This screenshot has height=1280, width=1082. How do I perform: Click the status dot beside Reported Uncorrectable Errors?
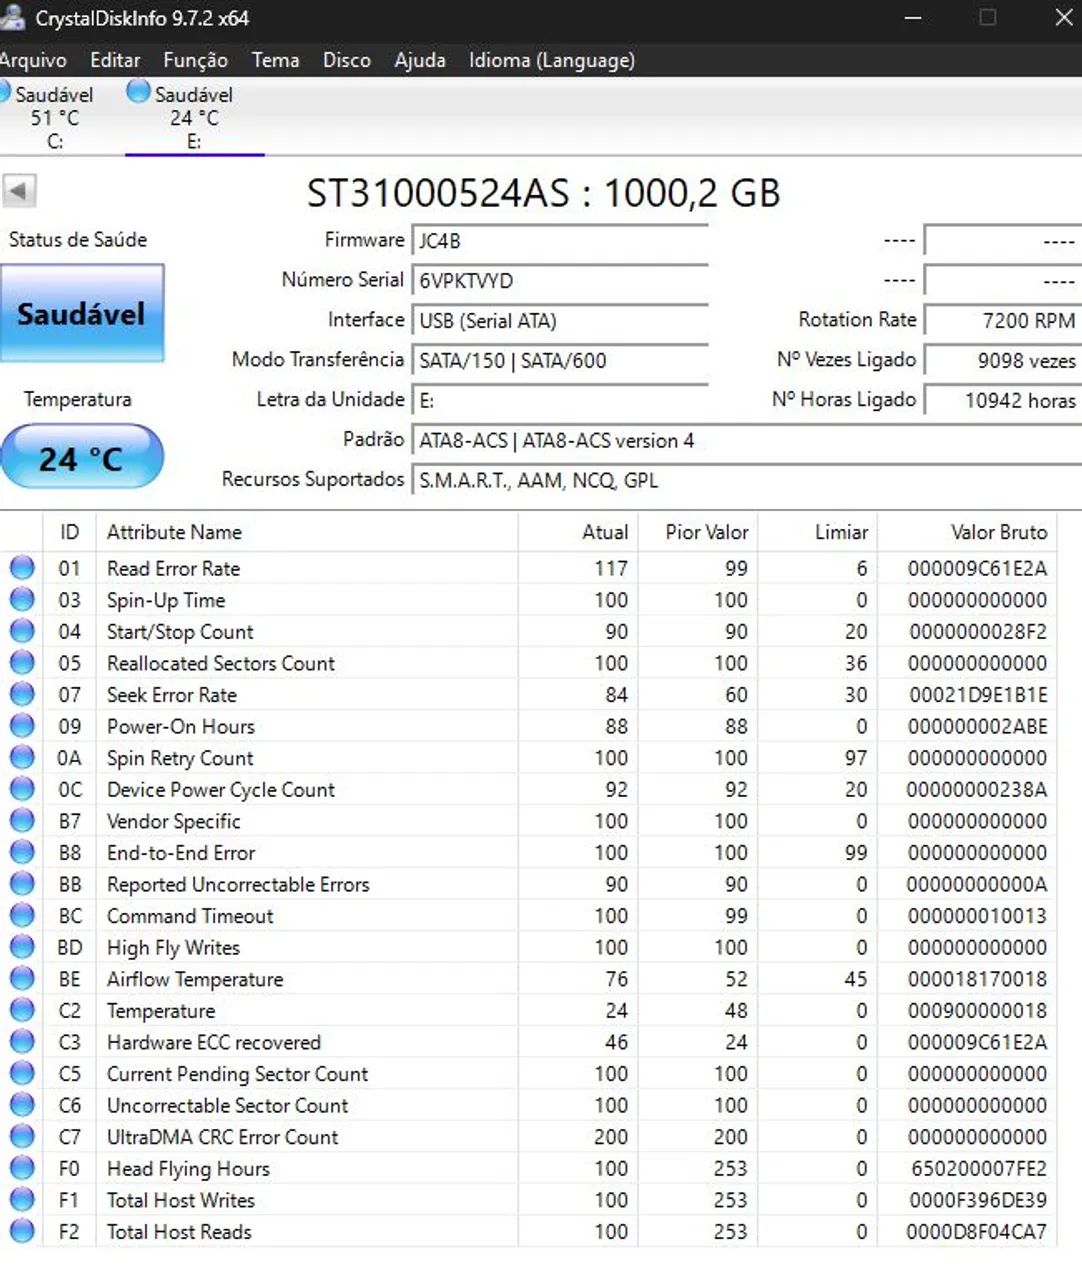(22, 884)
